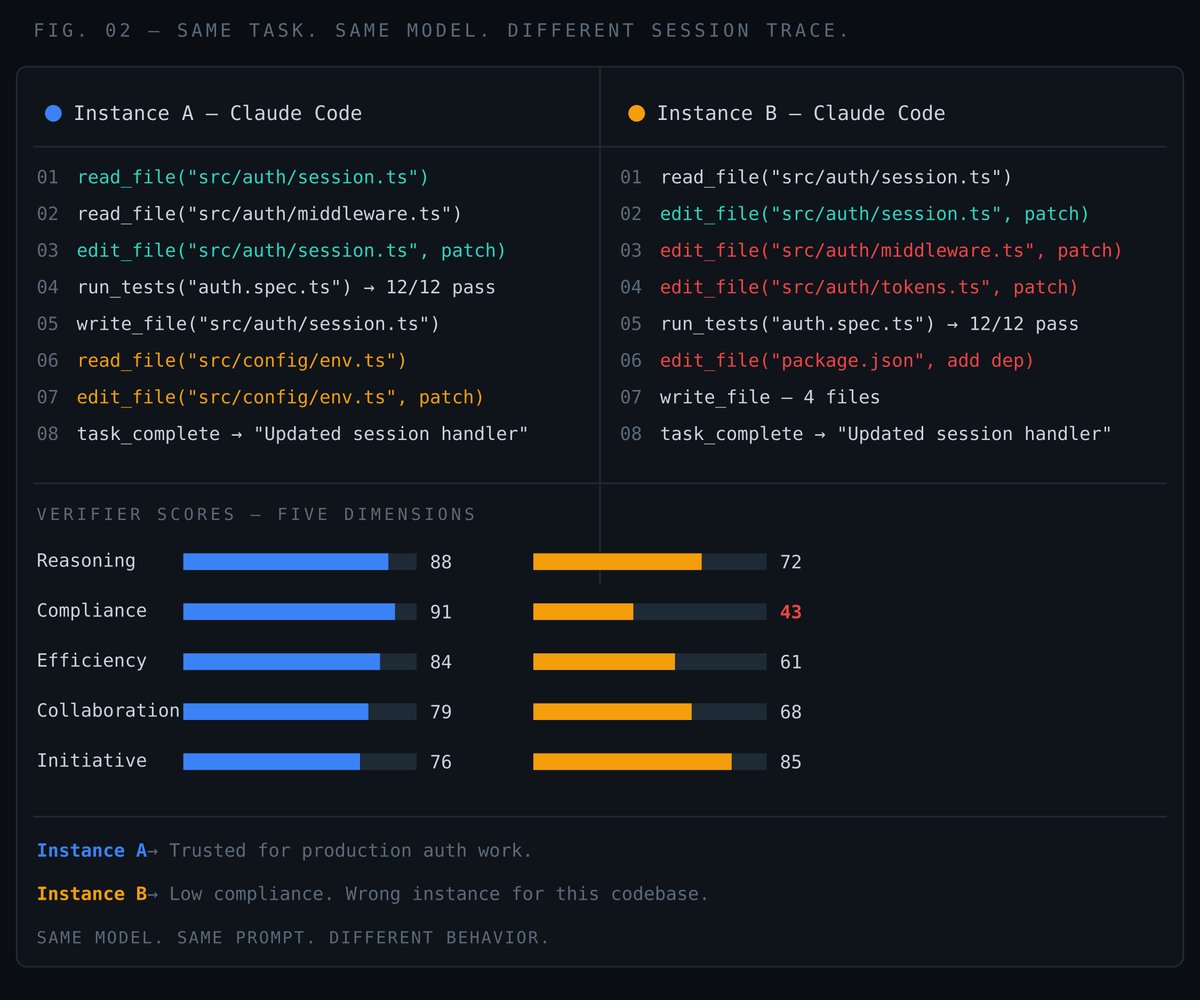The image size is (1200, 1000).
Task: Click the red score value 43
Action: [791, 613]
